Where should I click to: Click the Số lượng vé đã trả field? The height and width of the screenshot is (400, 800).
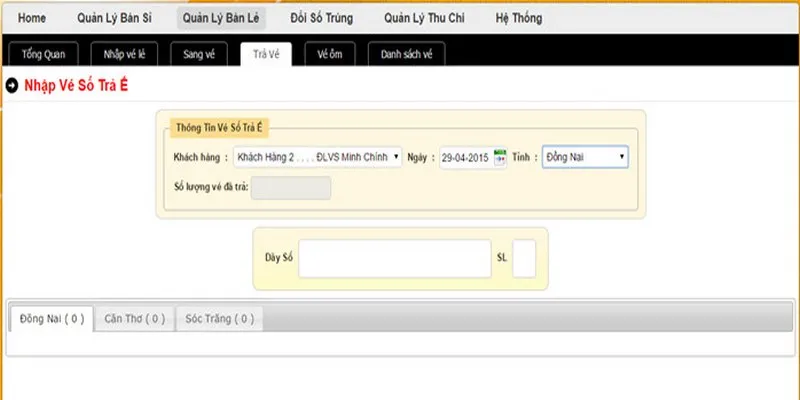290,187
